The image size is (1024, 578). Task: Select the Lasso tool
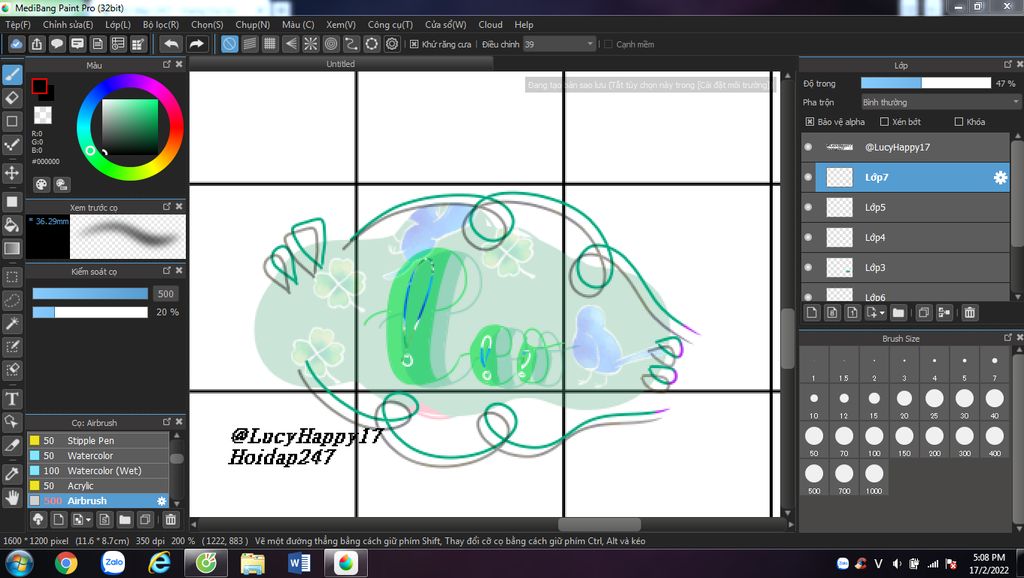point(12,300)
